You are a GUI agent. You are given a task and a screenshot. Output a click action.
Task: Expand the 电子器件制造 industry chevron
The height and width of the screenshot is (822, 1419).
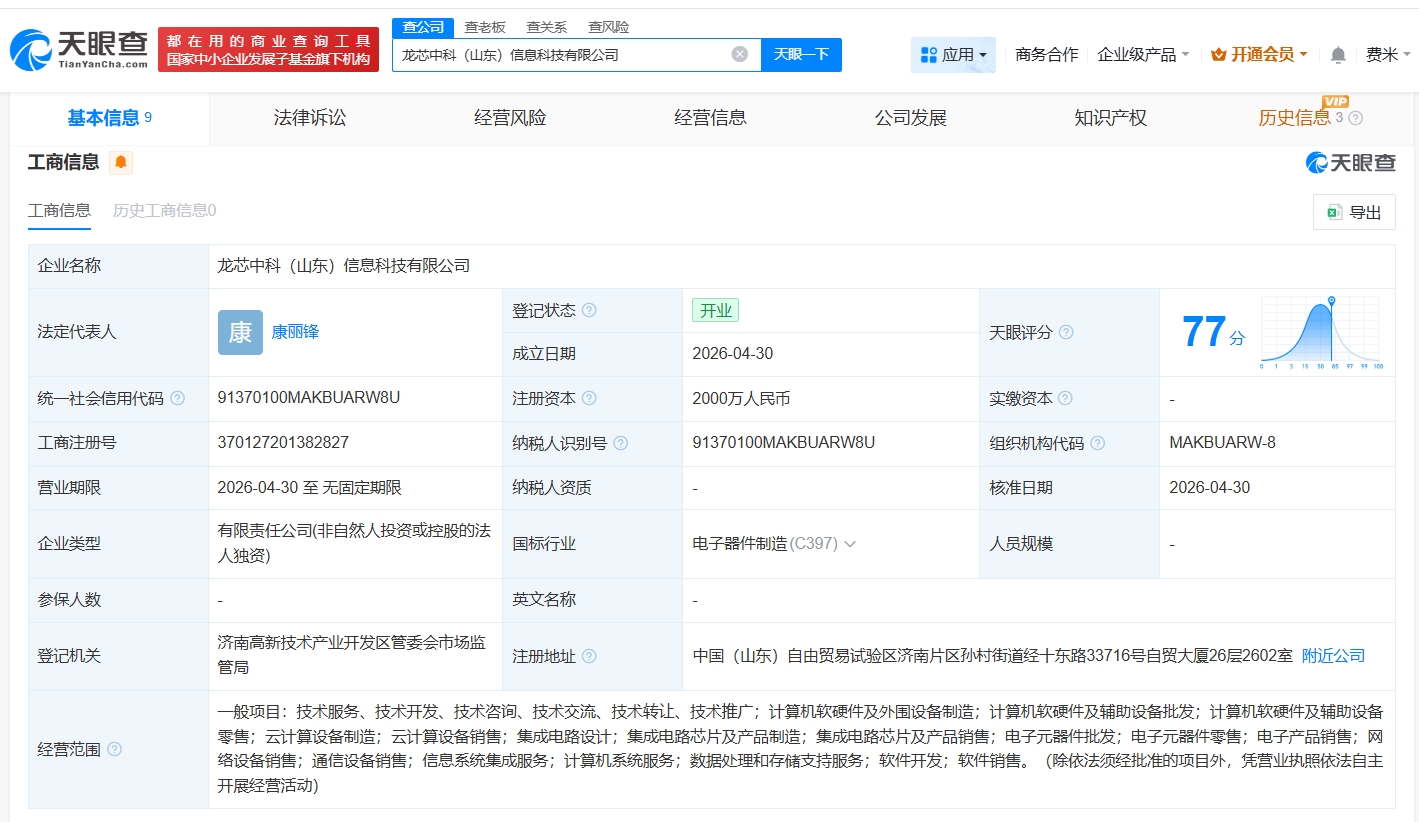(850, 544)
